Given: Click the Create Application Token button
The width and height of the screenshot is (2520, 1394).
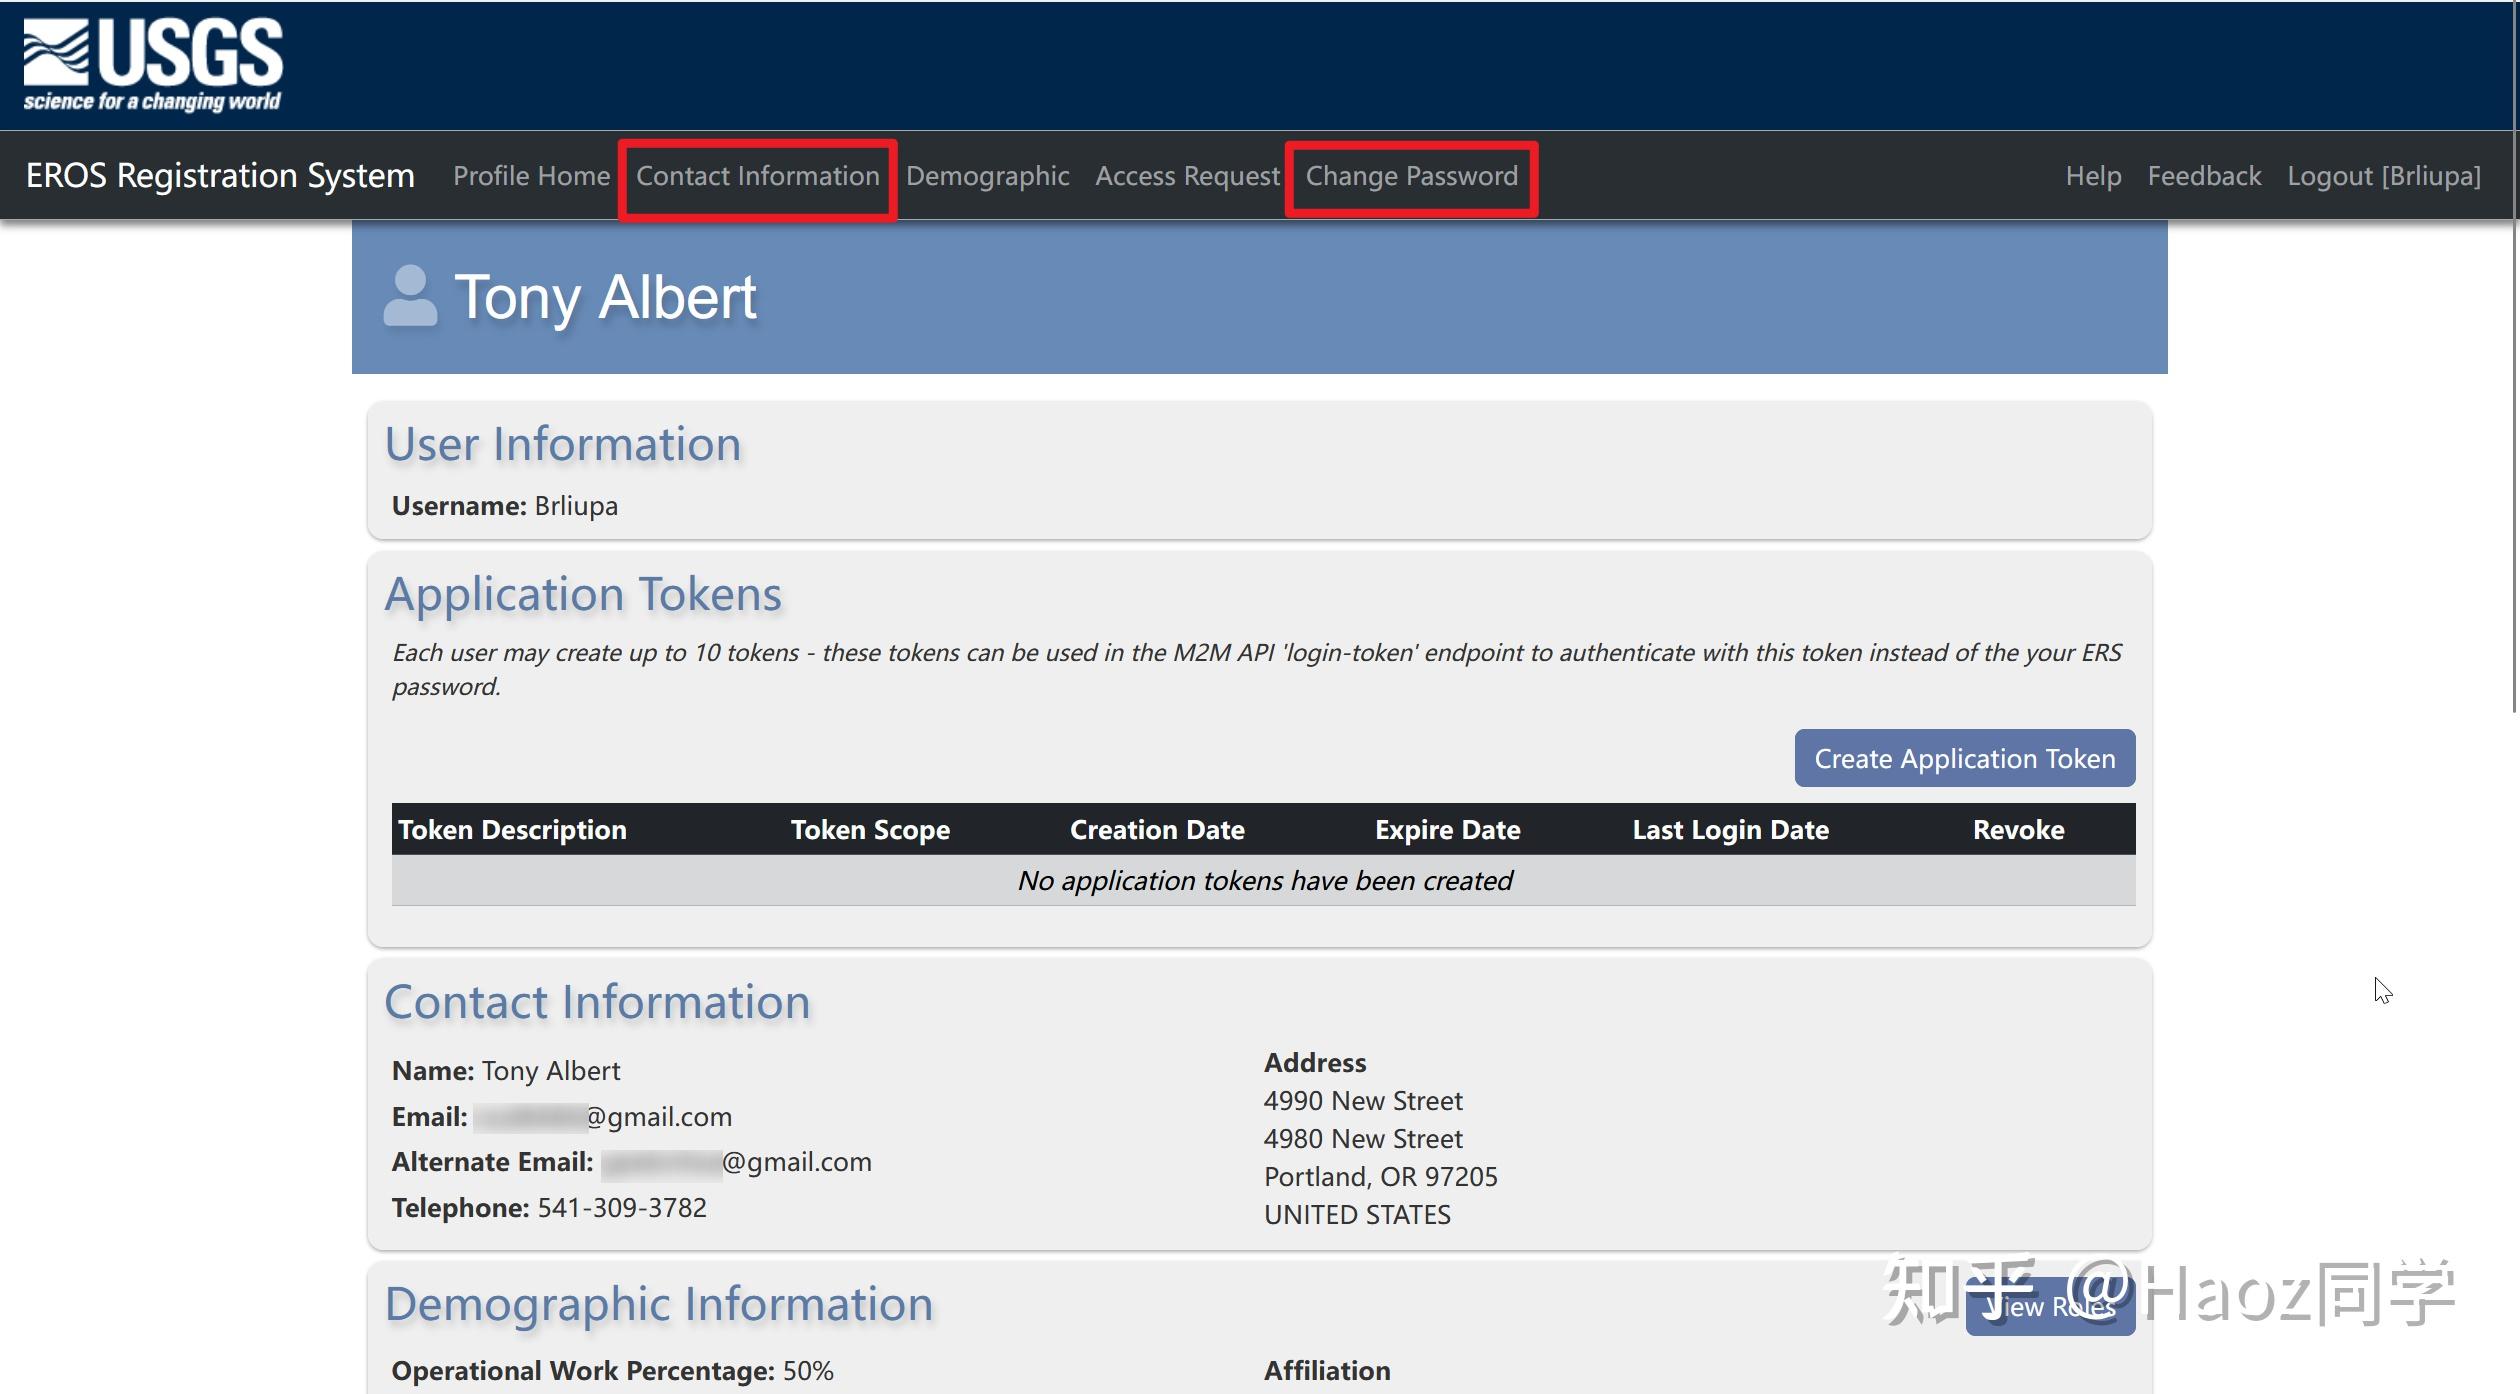Looking at the screenshot, I should [1964, 758].
